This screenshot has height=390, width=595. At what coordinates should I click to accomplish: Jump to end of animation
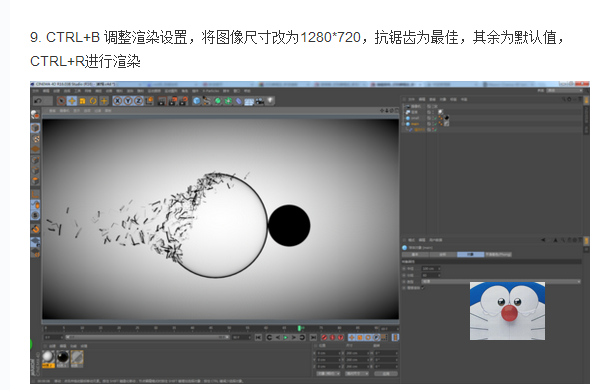tap(313, 337)
